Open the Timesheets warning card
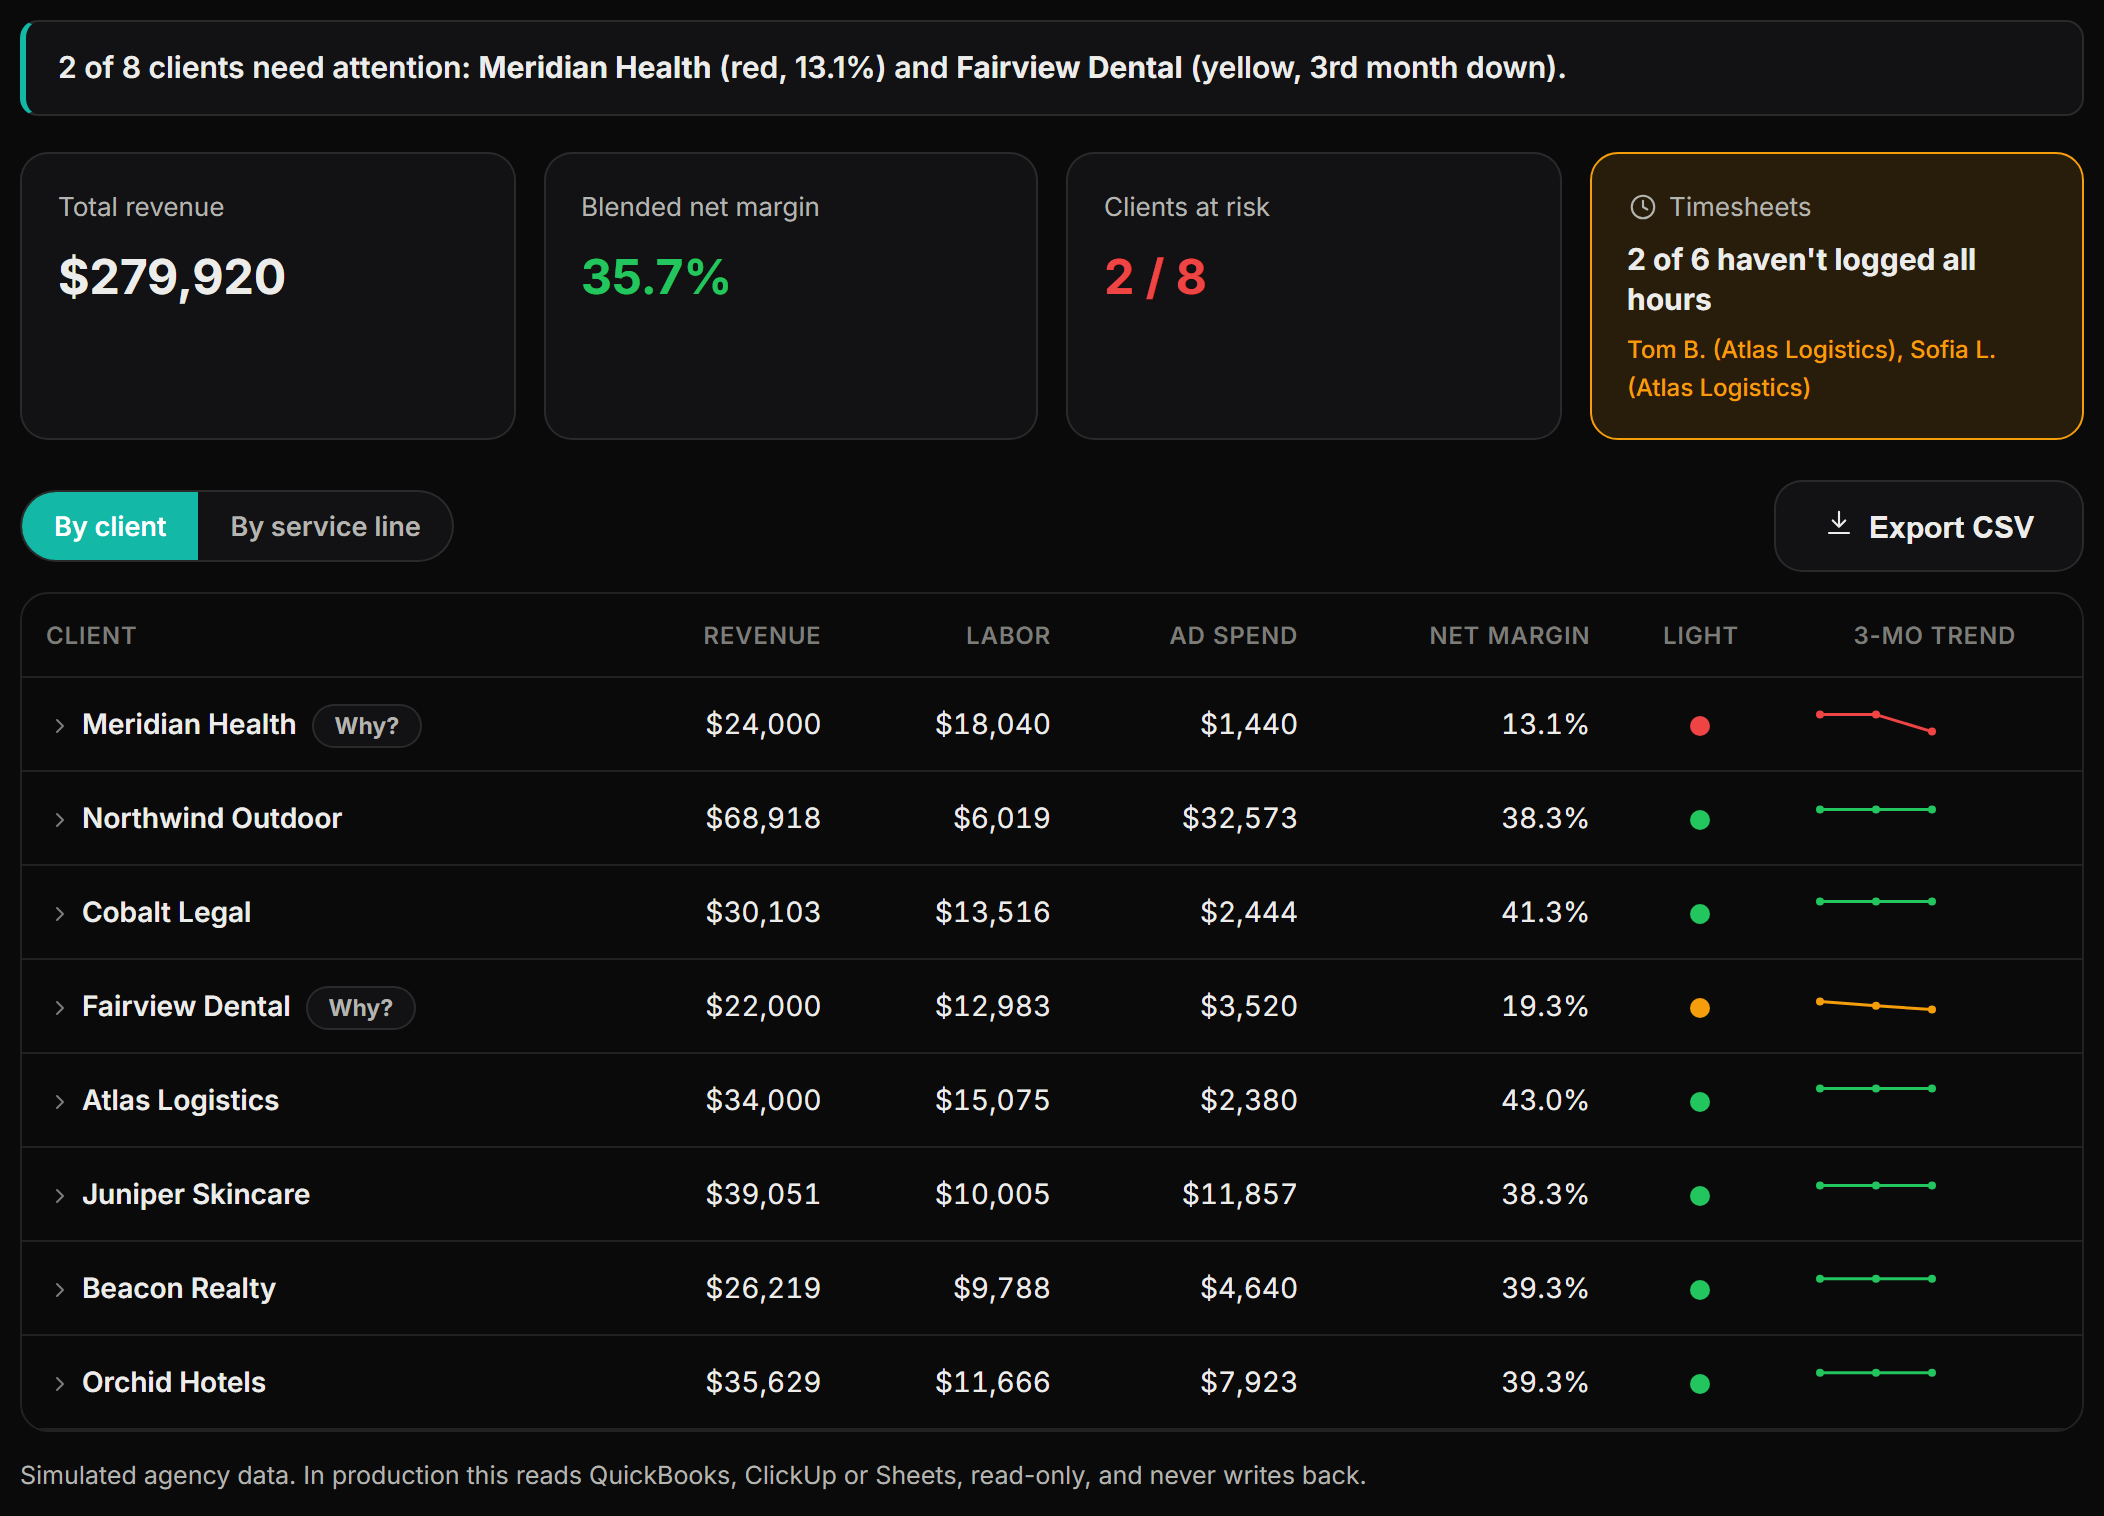2104x1516 pixels. [x=1836, y=296]
